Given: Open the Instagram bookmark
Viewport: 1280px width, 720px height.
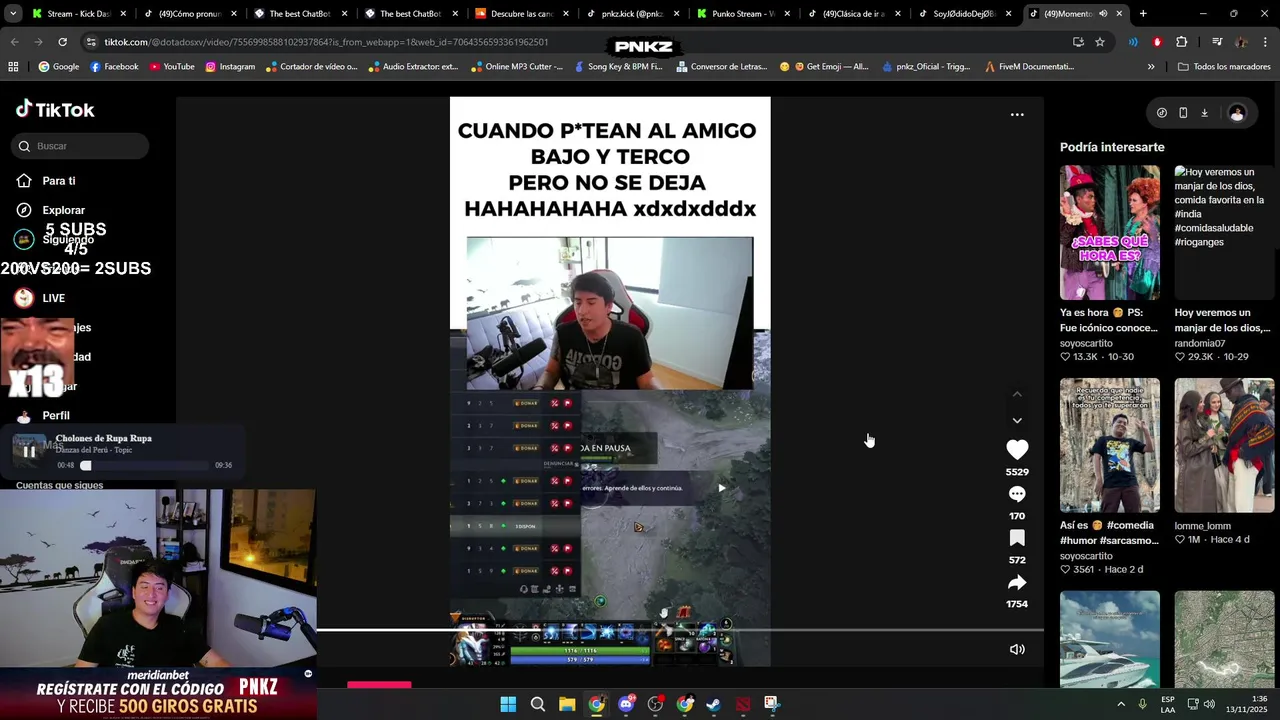Looking at the screenshot, I should (x=230, y=67).
